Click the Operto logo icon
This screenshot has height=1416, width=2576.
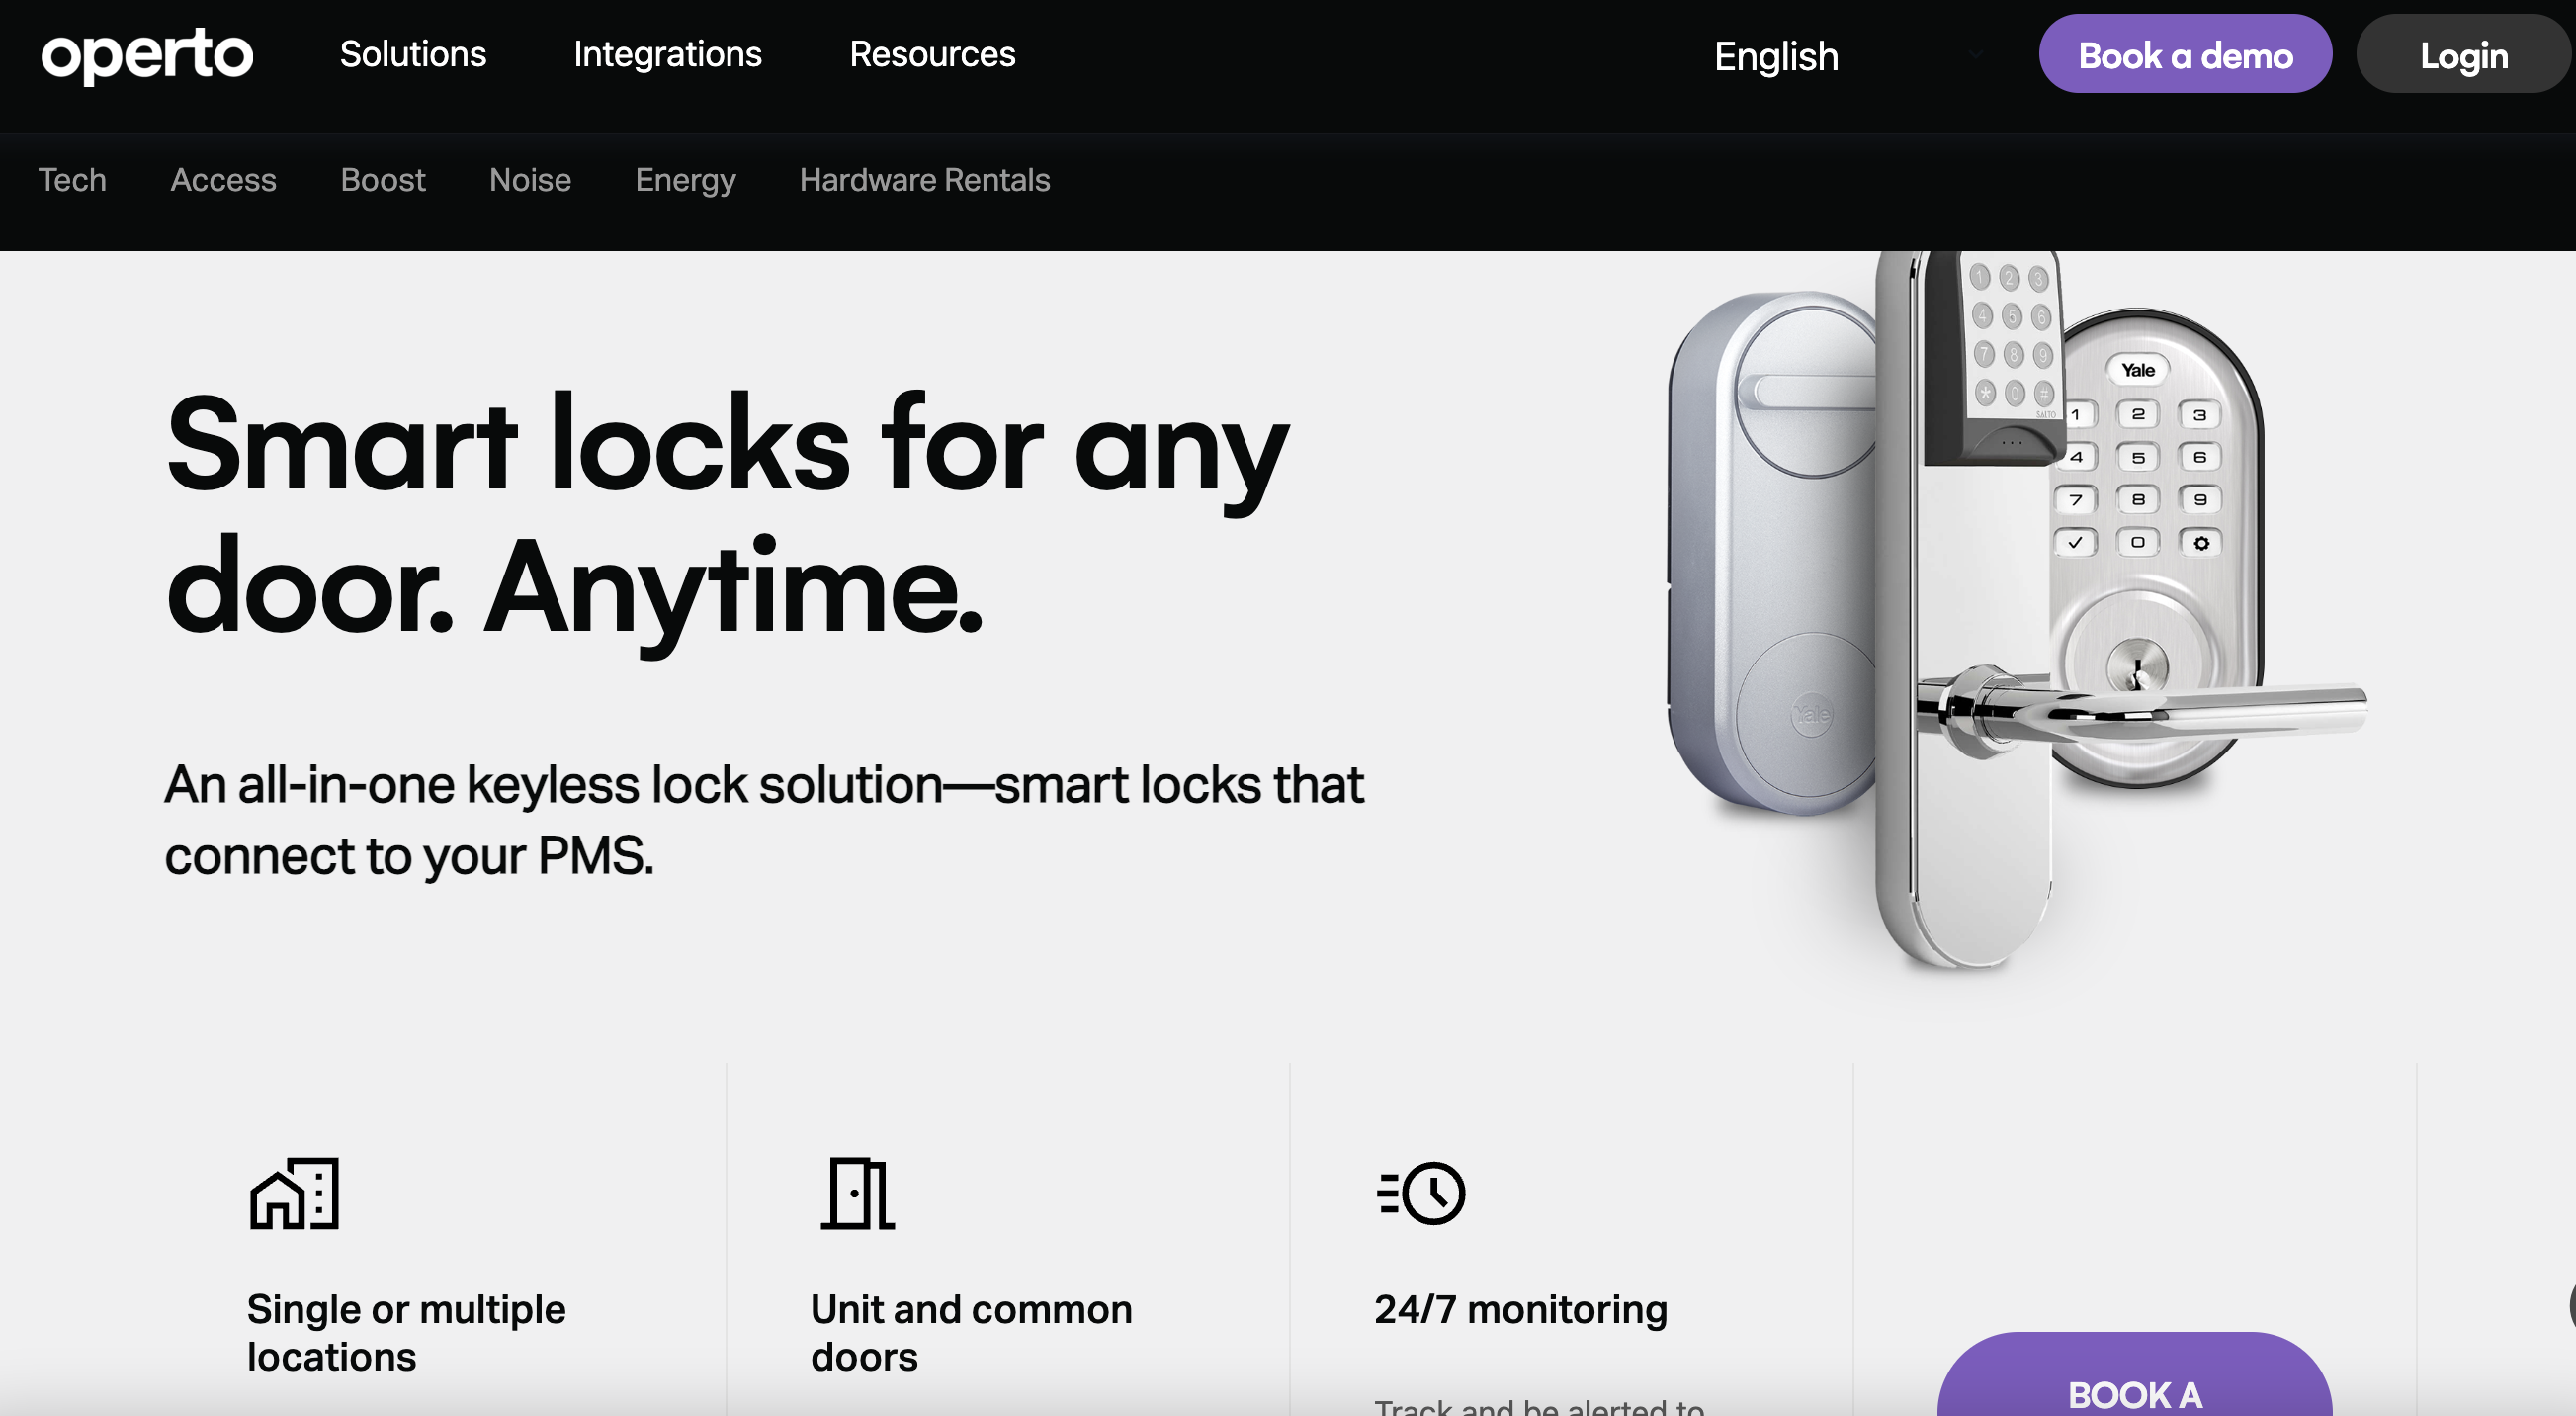(x=146, y=52)
